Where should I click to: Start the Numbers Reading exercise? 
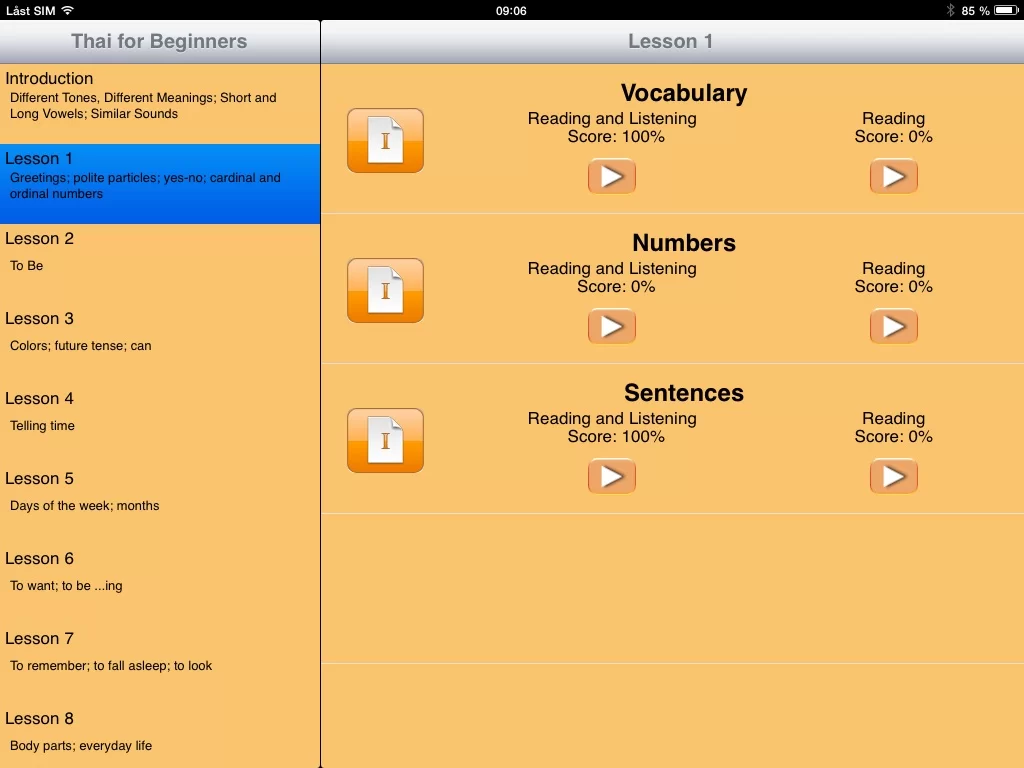(x=893, y=327)
